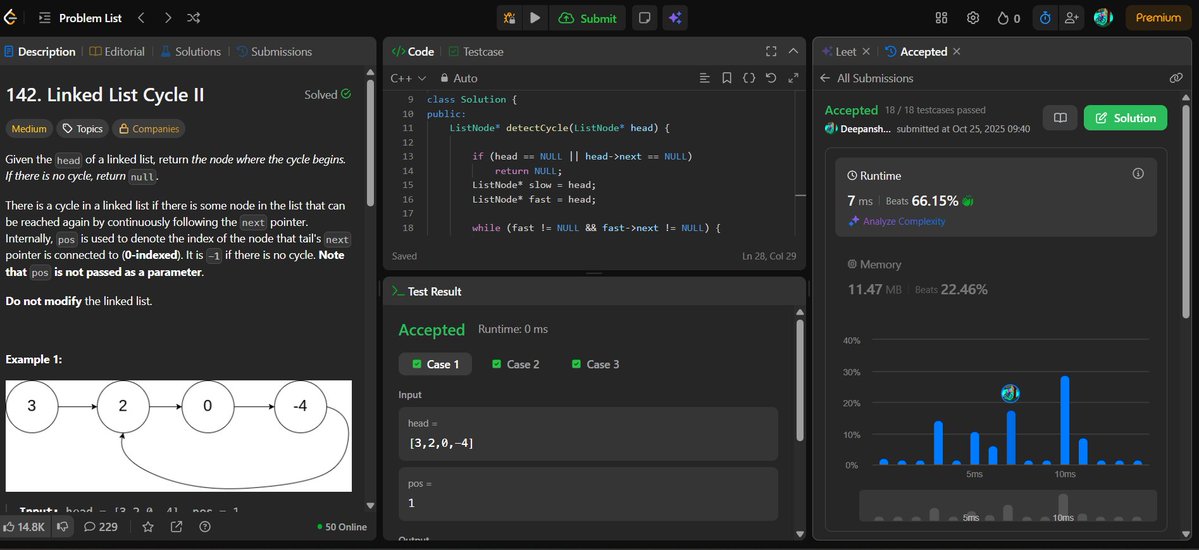Like the problem with thumbs up
The height and width of the screenshot is (550, 1199).
pyautogui.click(x=24, y=526)
